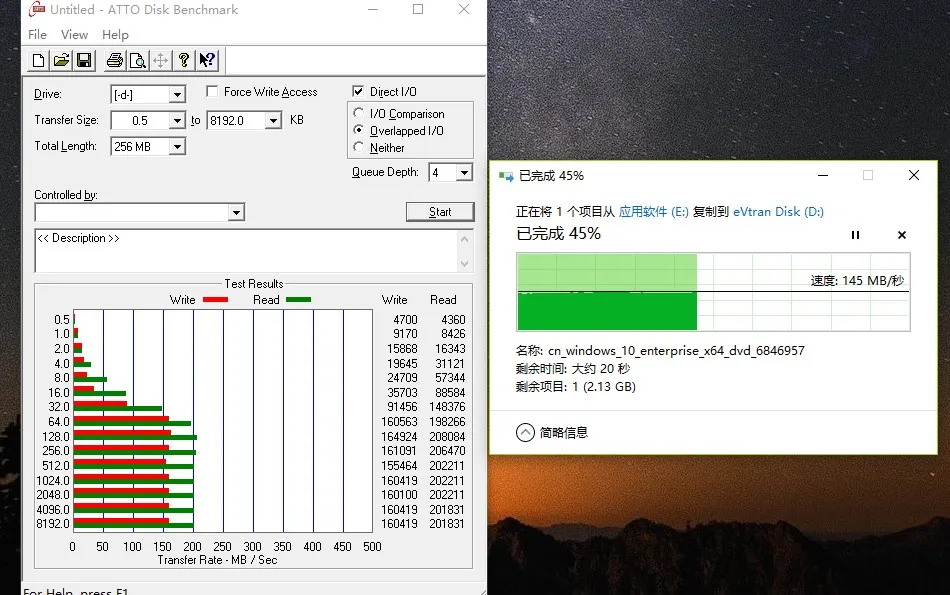Open the maximum transfer size 8192.0 dropdown
Screen dimensions: 950x595
tap(273, 121)
